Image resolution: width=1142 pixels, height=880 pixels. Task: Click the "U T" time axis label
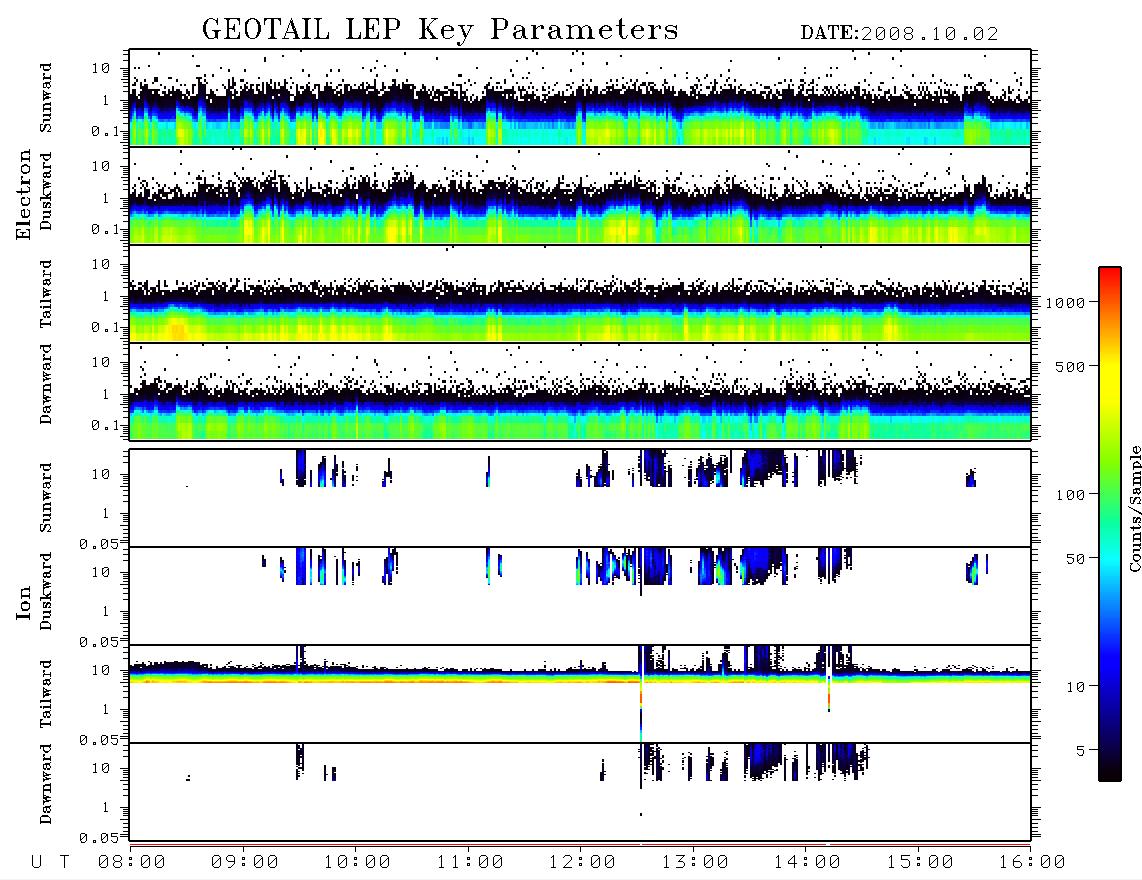click(50, 863)
